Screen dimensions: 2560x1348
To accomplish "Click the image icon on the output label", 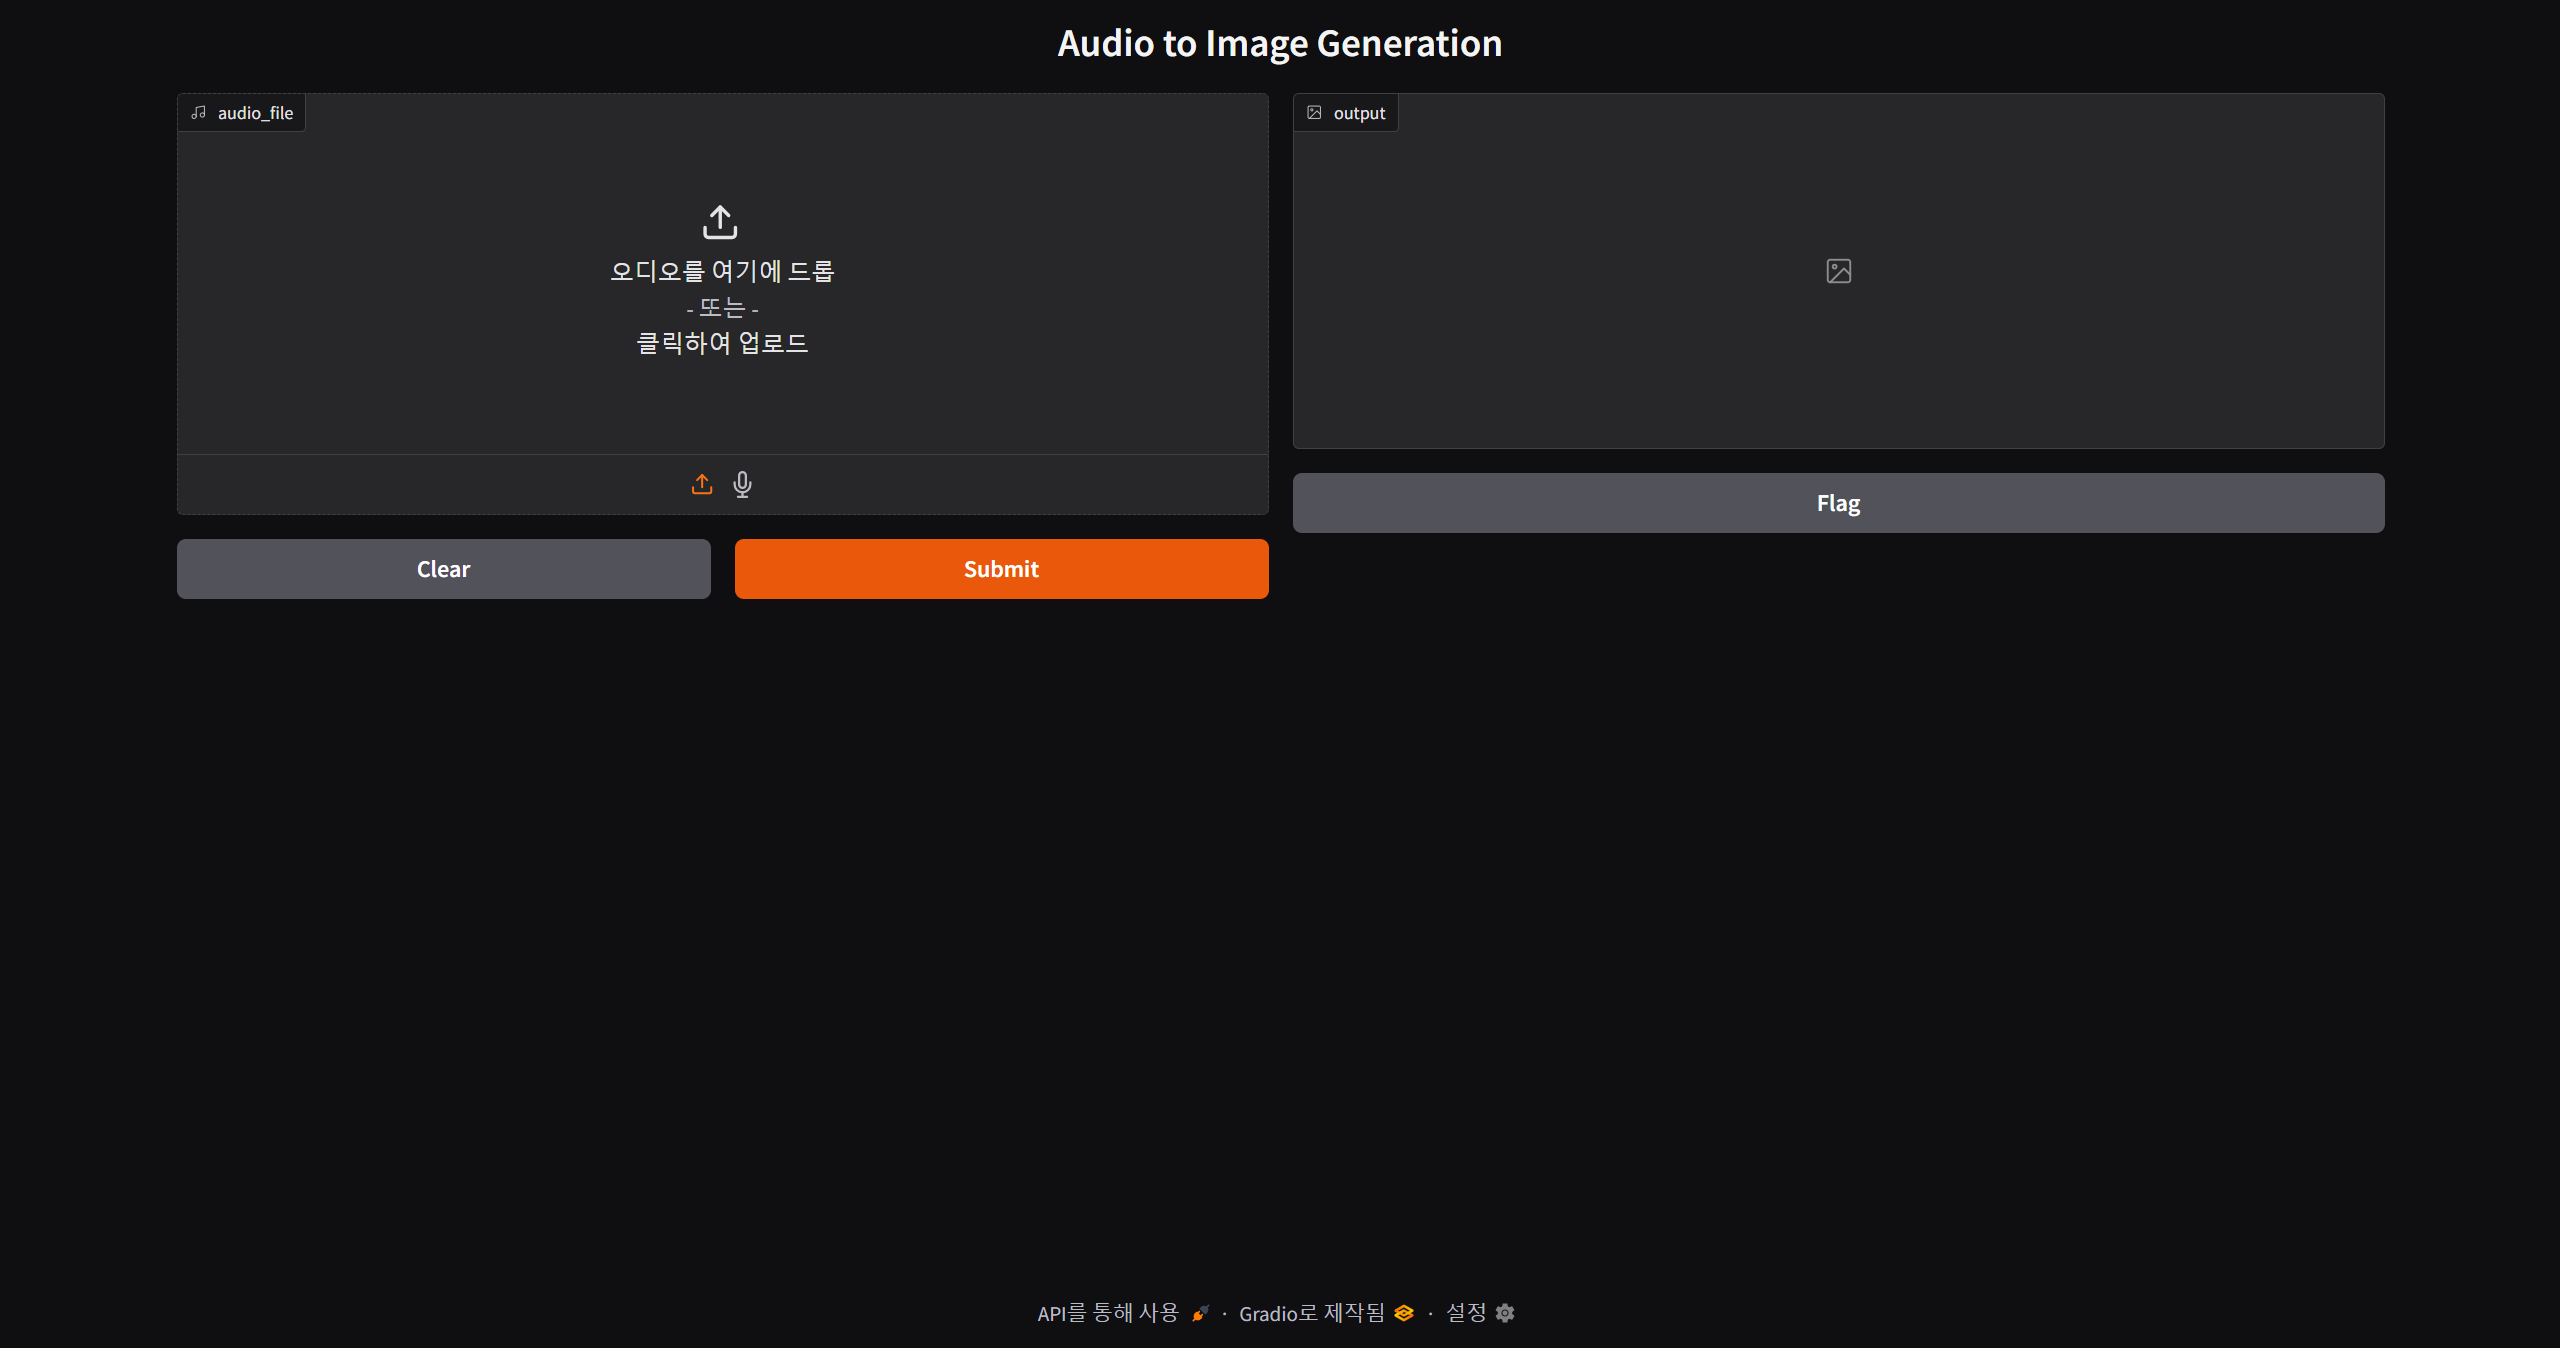I will 1314,112.
